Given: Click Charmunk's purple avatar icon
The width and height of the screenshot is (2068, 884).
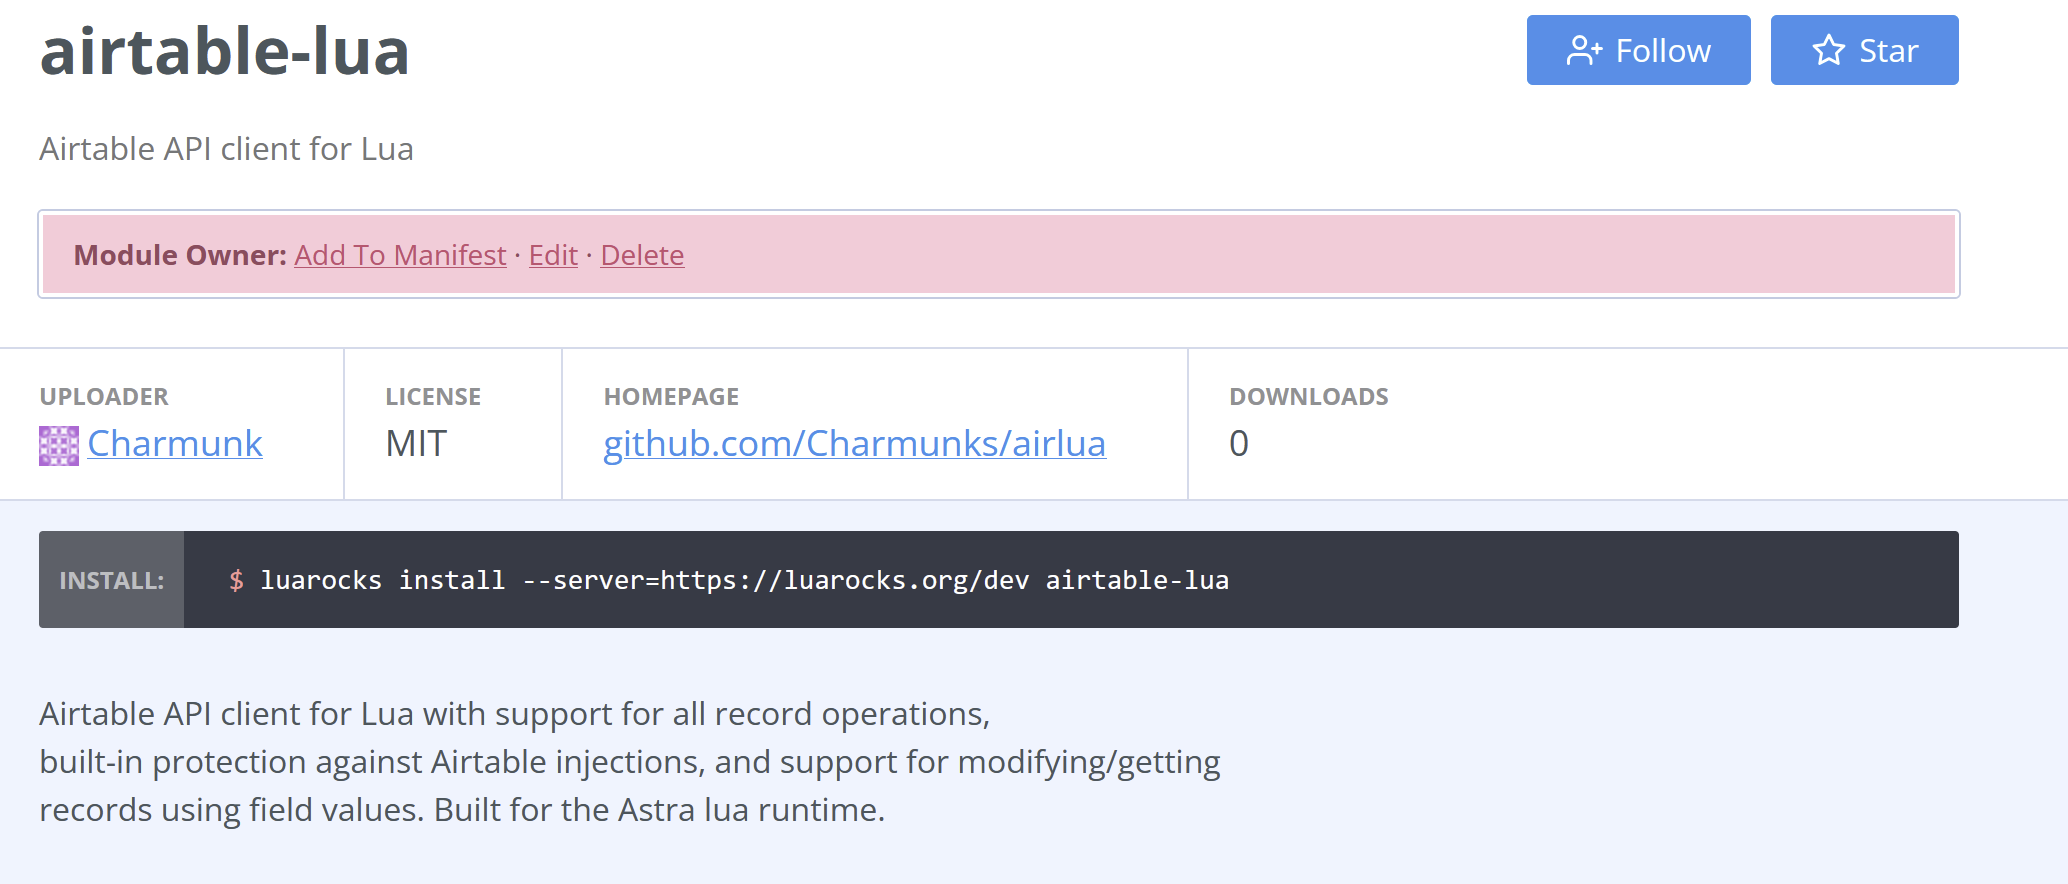Looking at the screenshot, I should [59, 445].
